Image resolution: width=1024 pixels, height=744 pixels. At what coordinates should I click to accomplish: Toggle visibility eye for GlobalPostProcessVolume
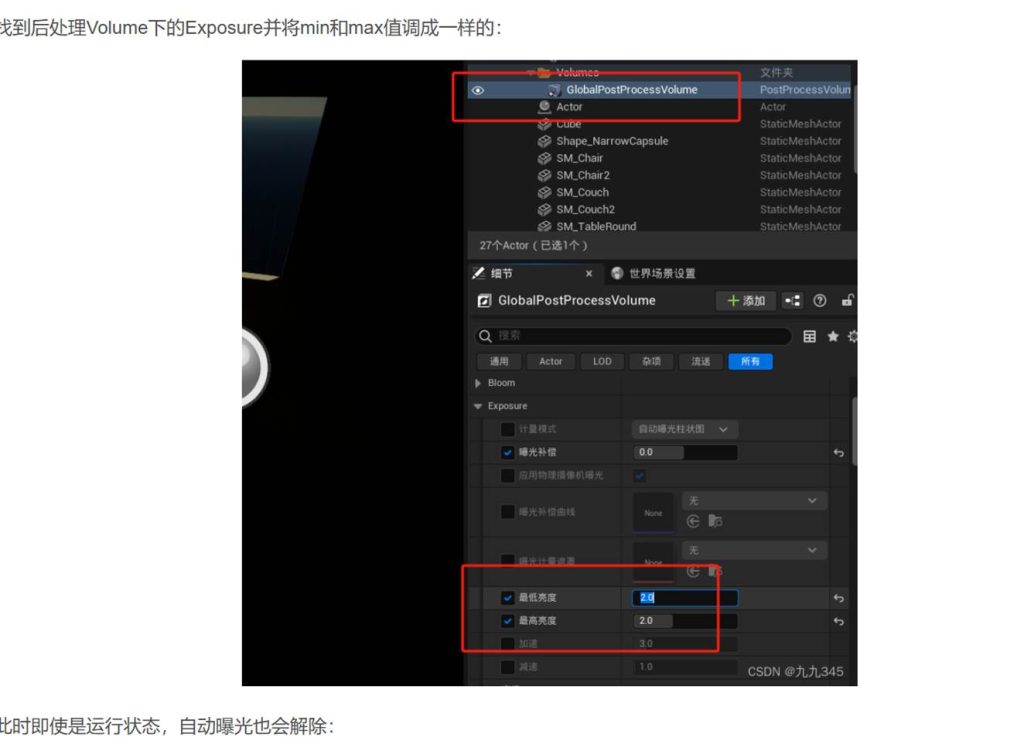coord(478,90)
